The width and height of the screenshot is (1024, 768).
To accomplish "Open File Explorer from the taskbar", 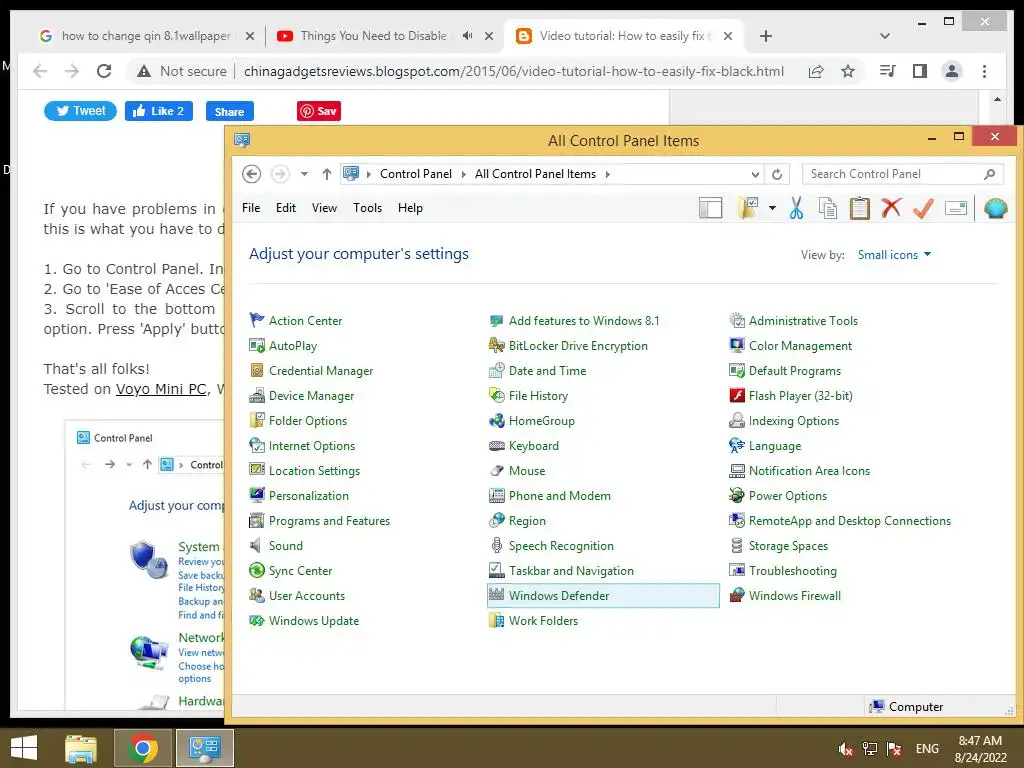I will click(81, 748).
